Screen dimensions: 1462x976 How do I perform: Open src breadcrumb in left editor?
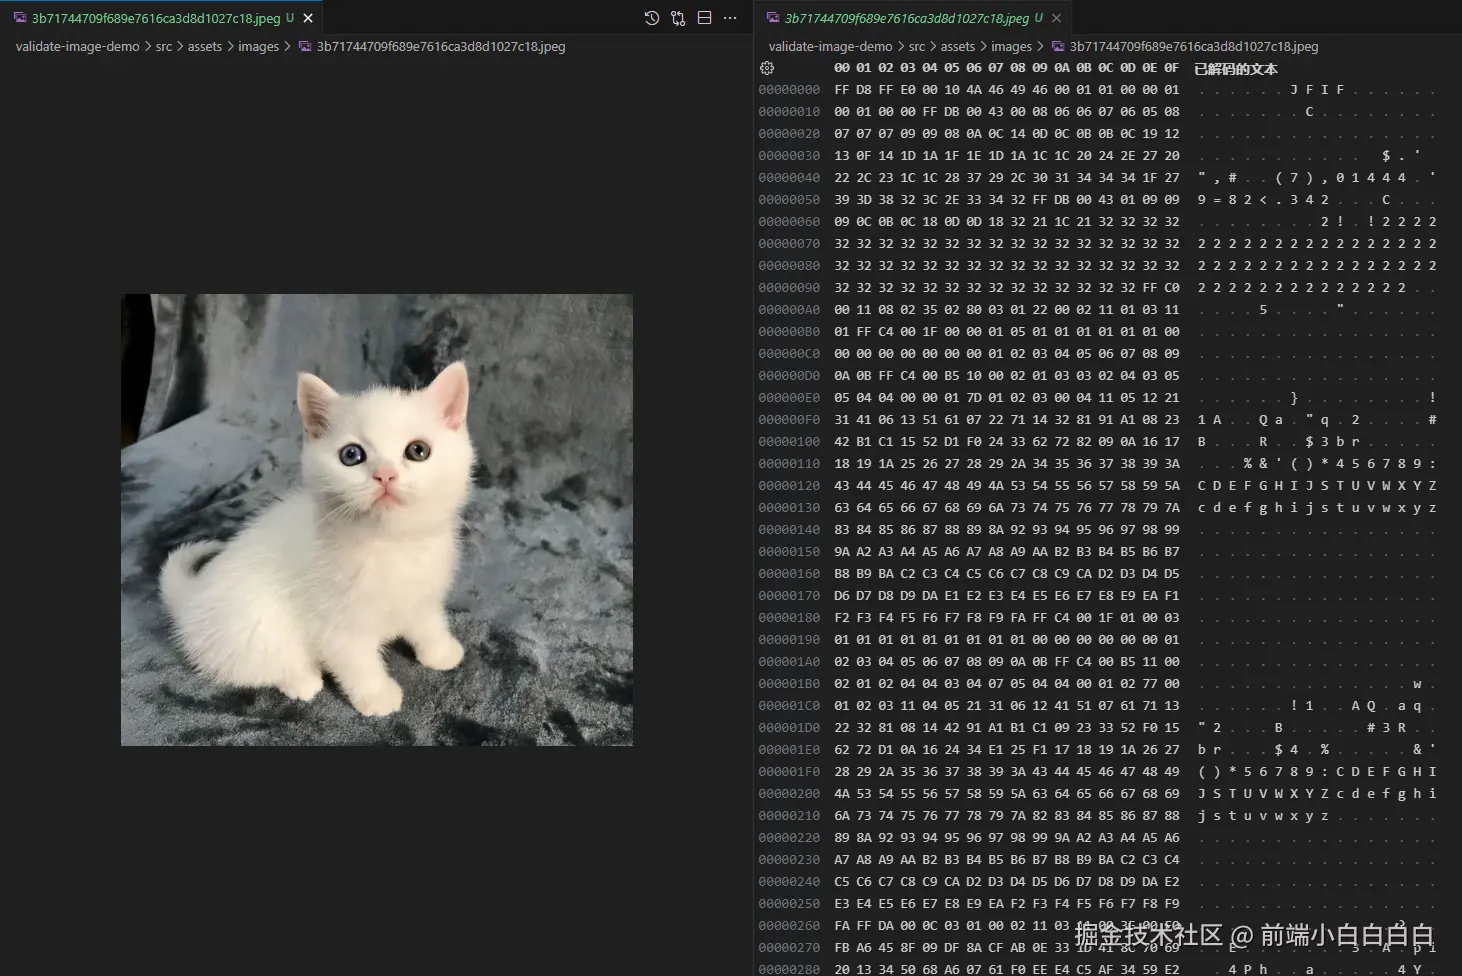pyautogui.click(x=164, y=46)
